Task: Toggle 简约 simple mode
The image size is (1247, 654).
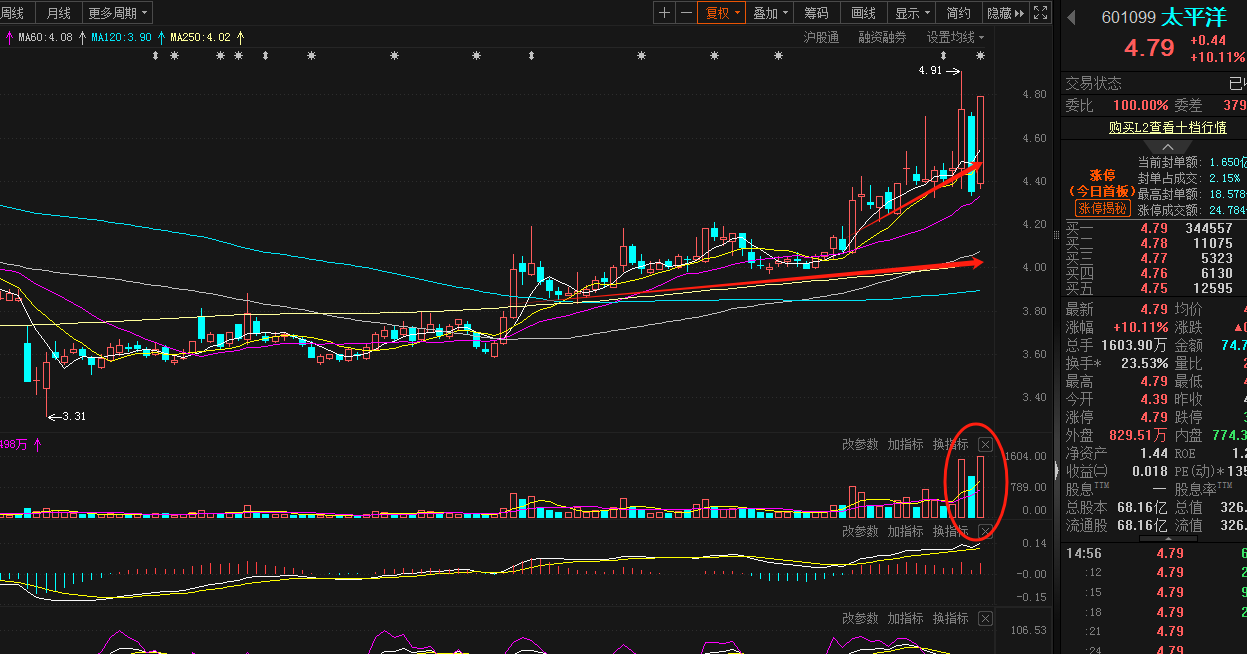Action: [958, 13]
